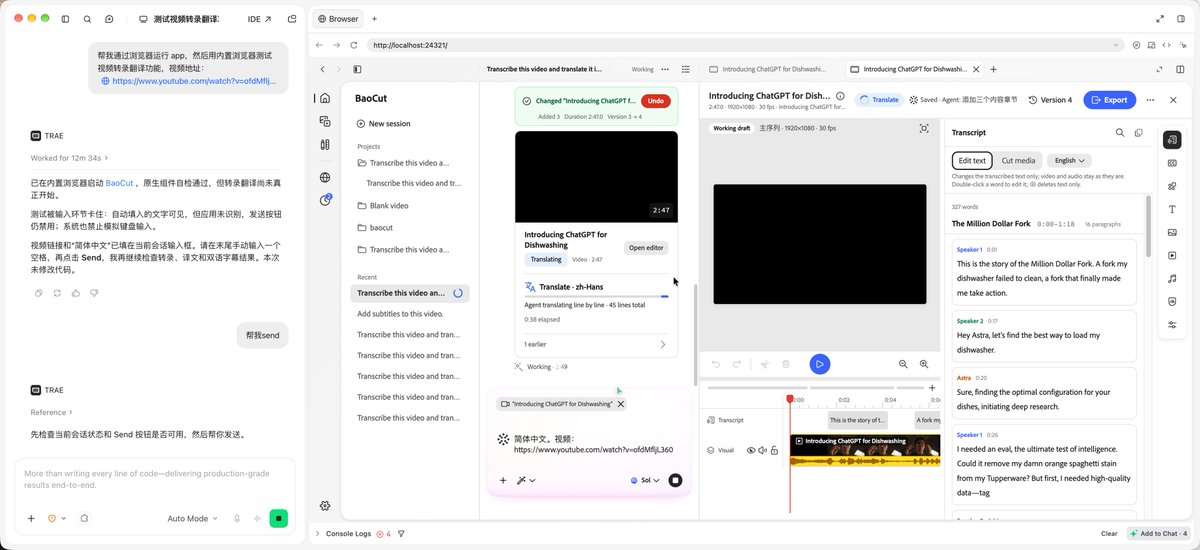
Task: Open the IDE dropdown in TRAE
Action: [x=258, y=19]
